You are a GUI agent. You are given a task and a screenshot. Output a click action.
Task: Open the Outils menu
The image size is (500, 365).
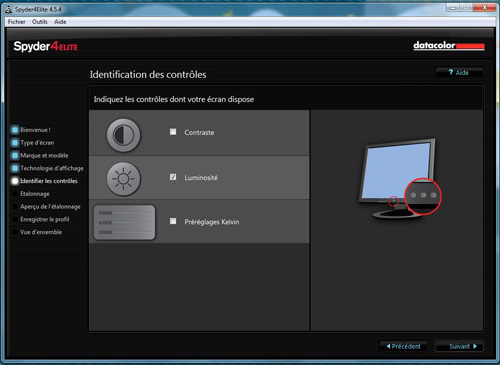pos(40,22)
